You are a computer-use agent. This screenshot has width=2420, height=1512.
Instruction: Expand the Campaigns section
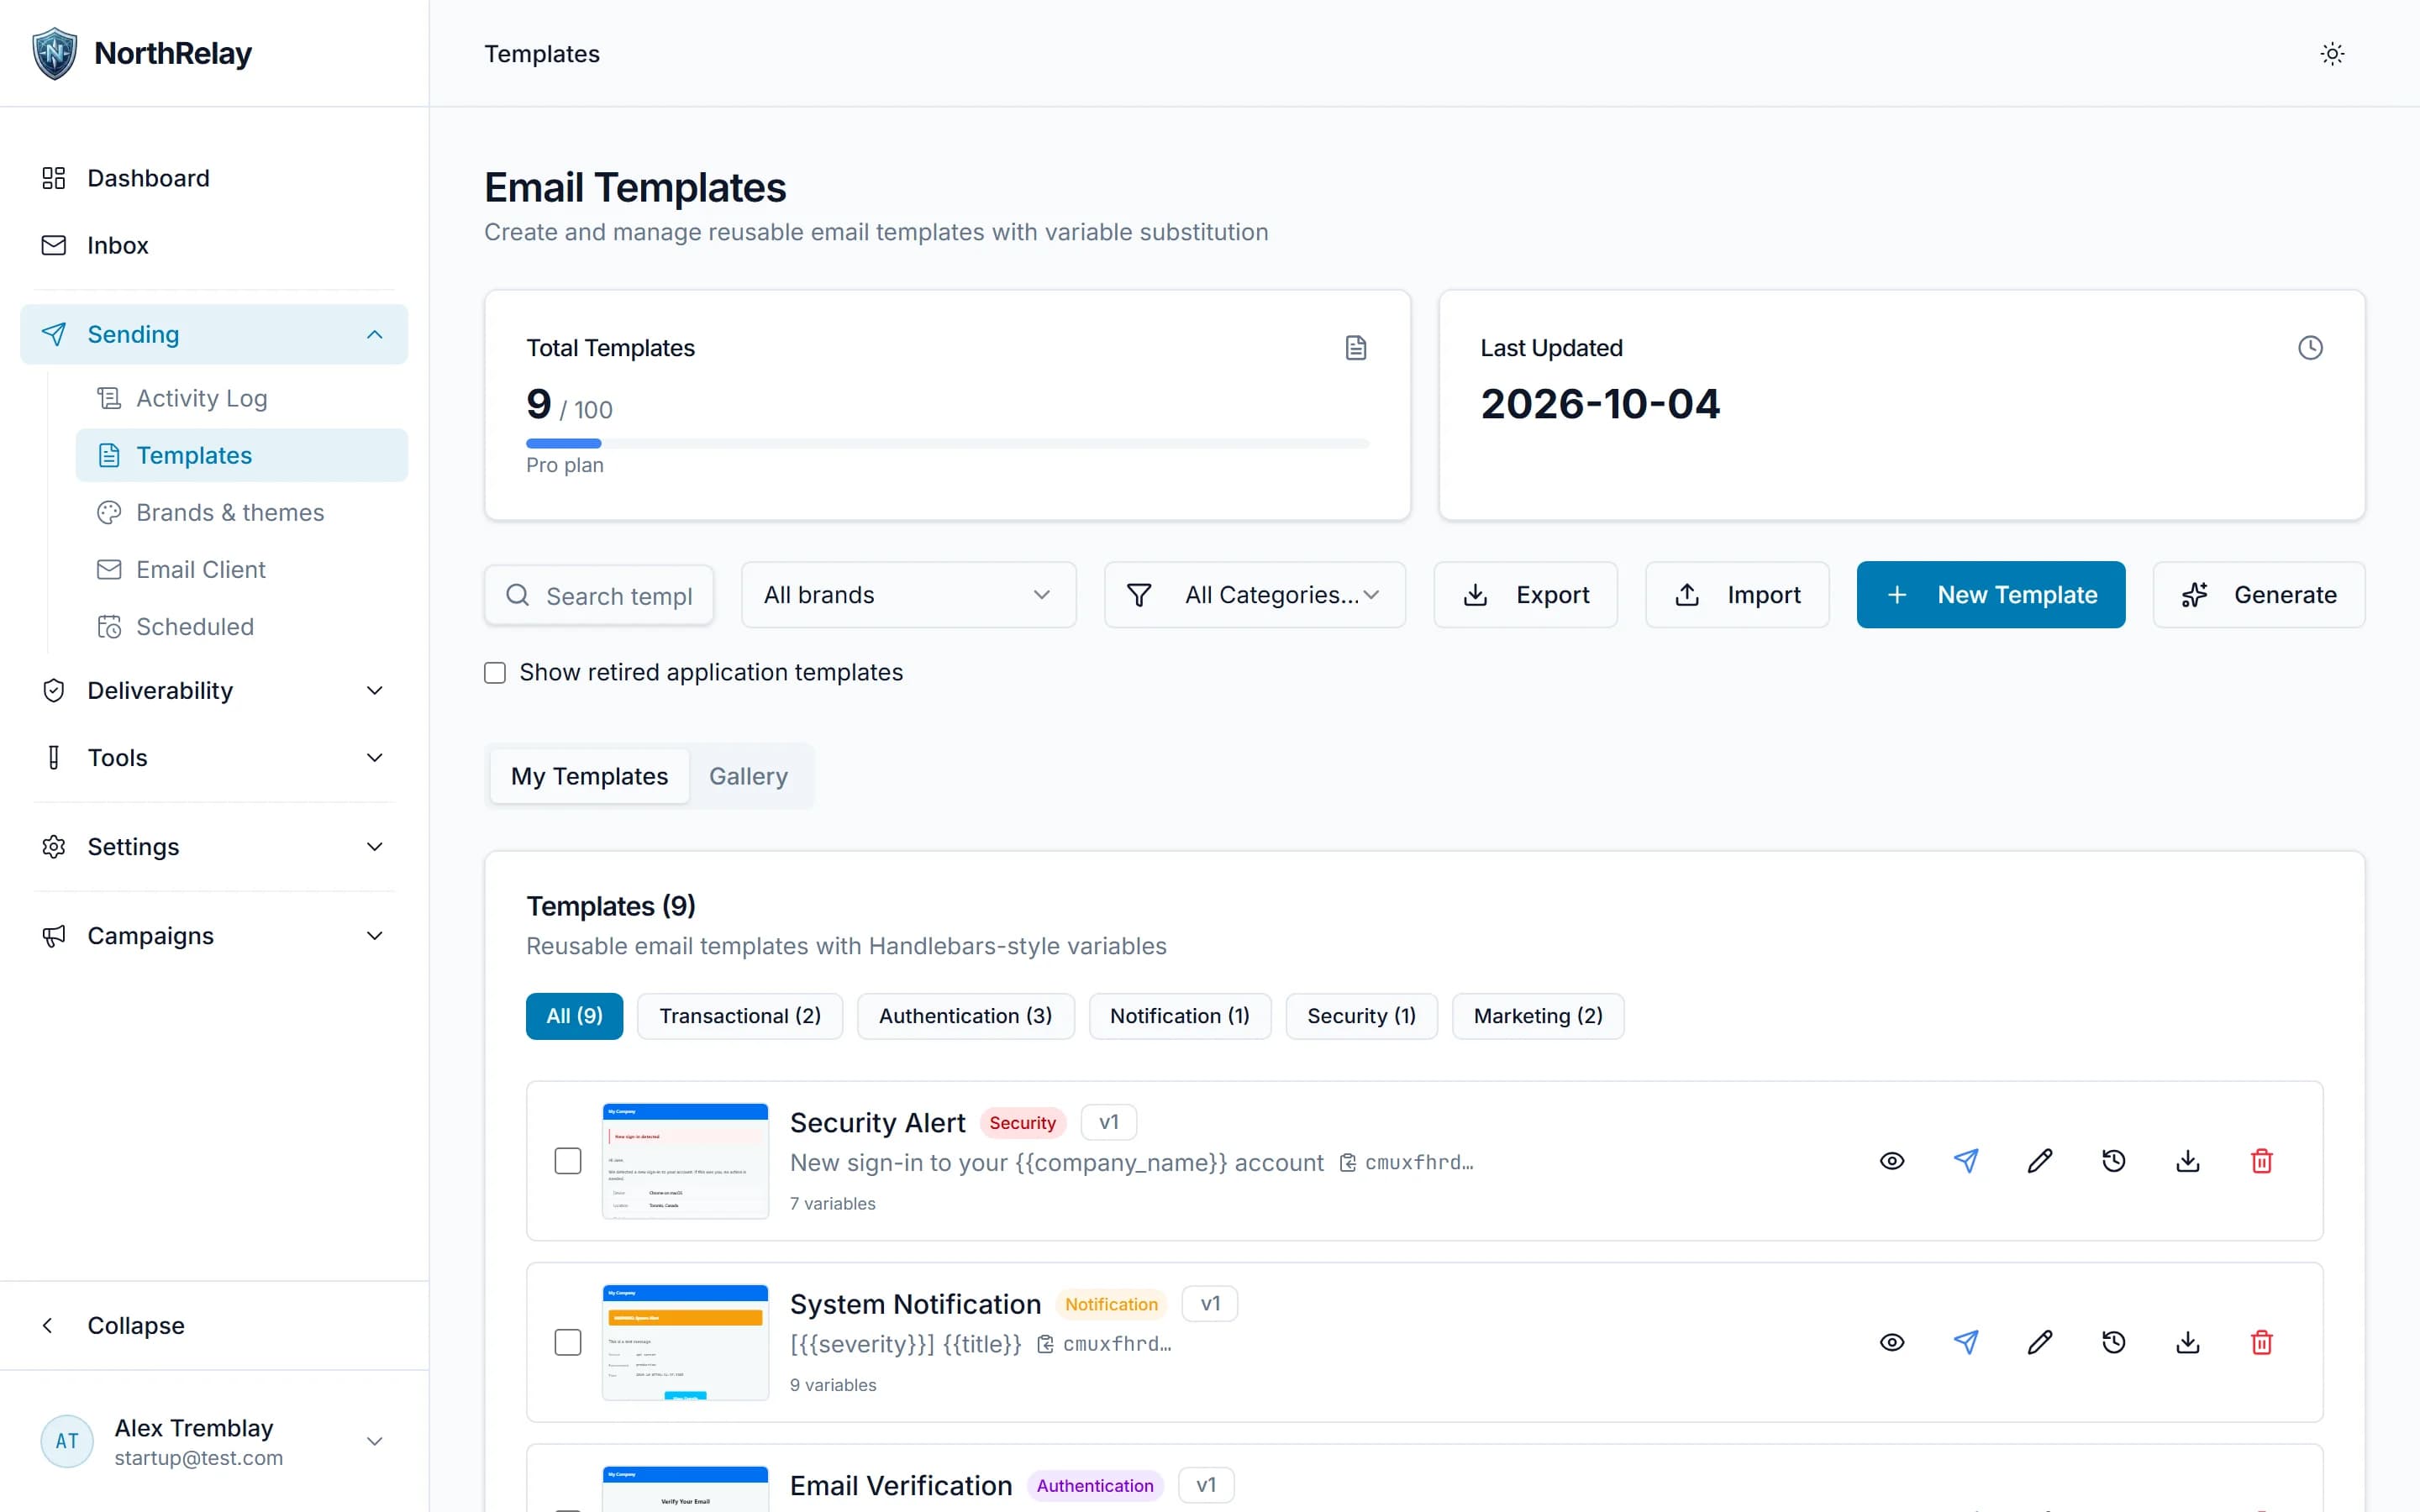click(x=214, y=935)
